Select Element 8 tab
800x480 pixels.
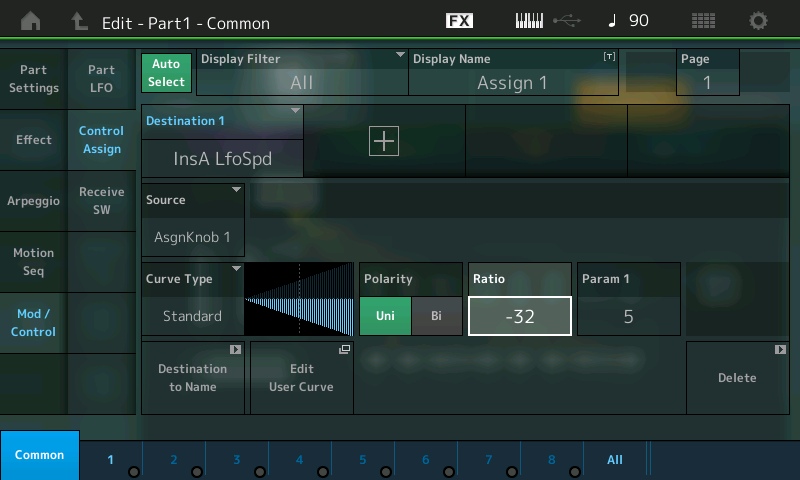(x=552, y=460)
